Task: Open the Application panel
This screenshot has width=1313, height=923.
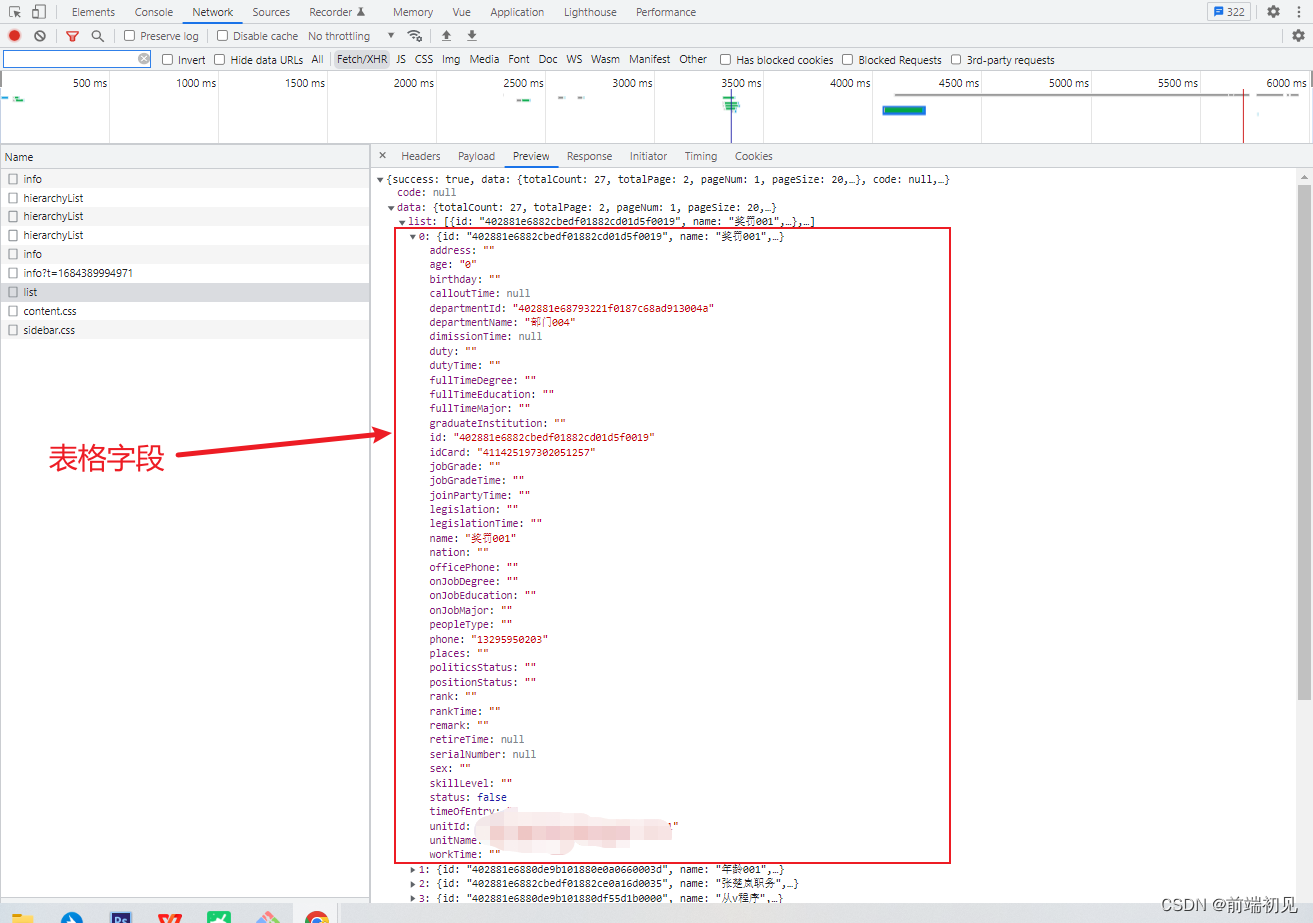Action: click(x=517, y=12)
